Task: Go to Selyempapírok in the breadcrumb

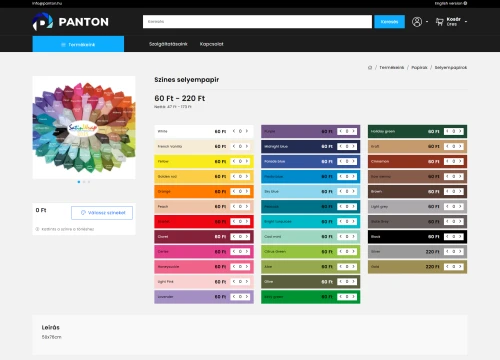Action: (x=451, y=67)
